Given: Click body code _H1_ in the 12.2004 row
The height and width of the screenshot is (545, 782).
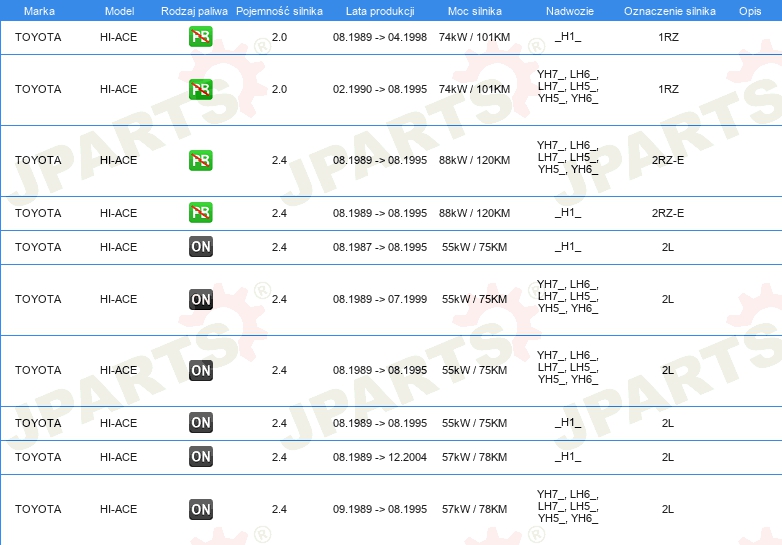Looking at the screenshot, I should (x=568, y=456).
